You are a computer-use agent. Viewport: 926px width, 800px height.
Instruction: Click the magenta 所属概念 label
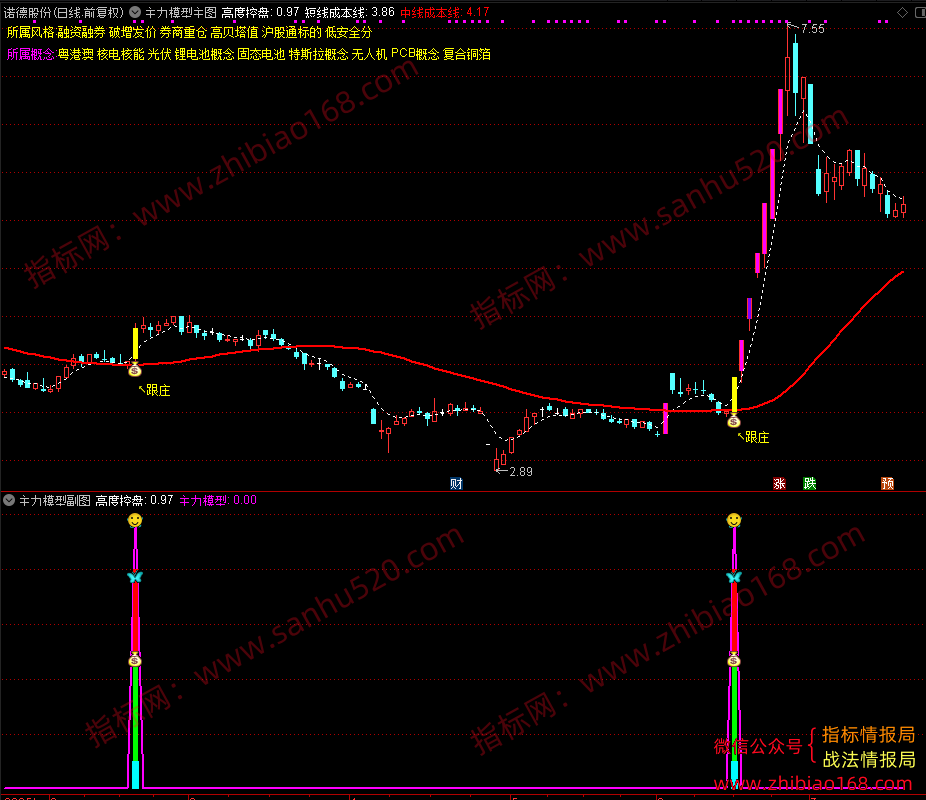pos(30,54)
